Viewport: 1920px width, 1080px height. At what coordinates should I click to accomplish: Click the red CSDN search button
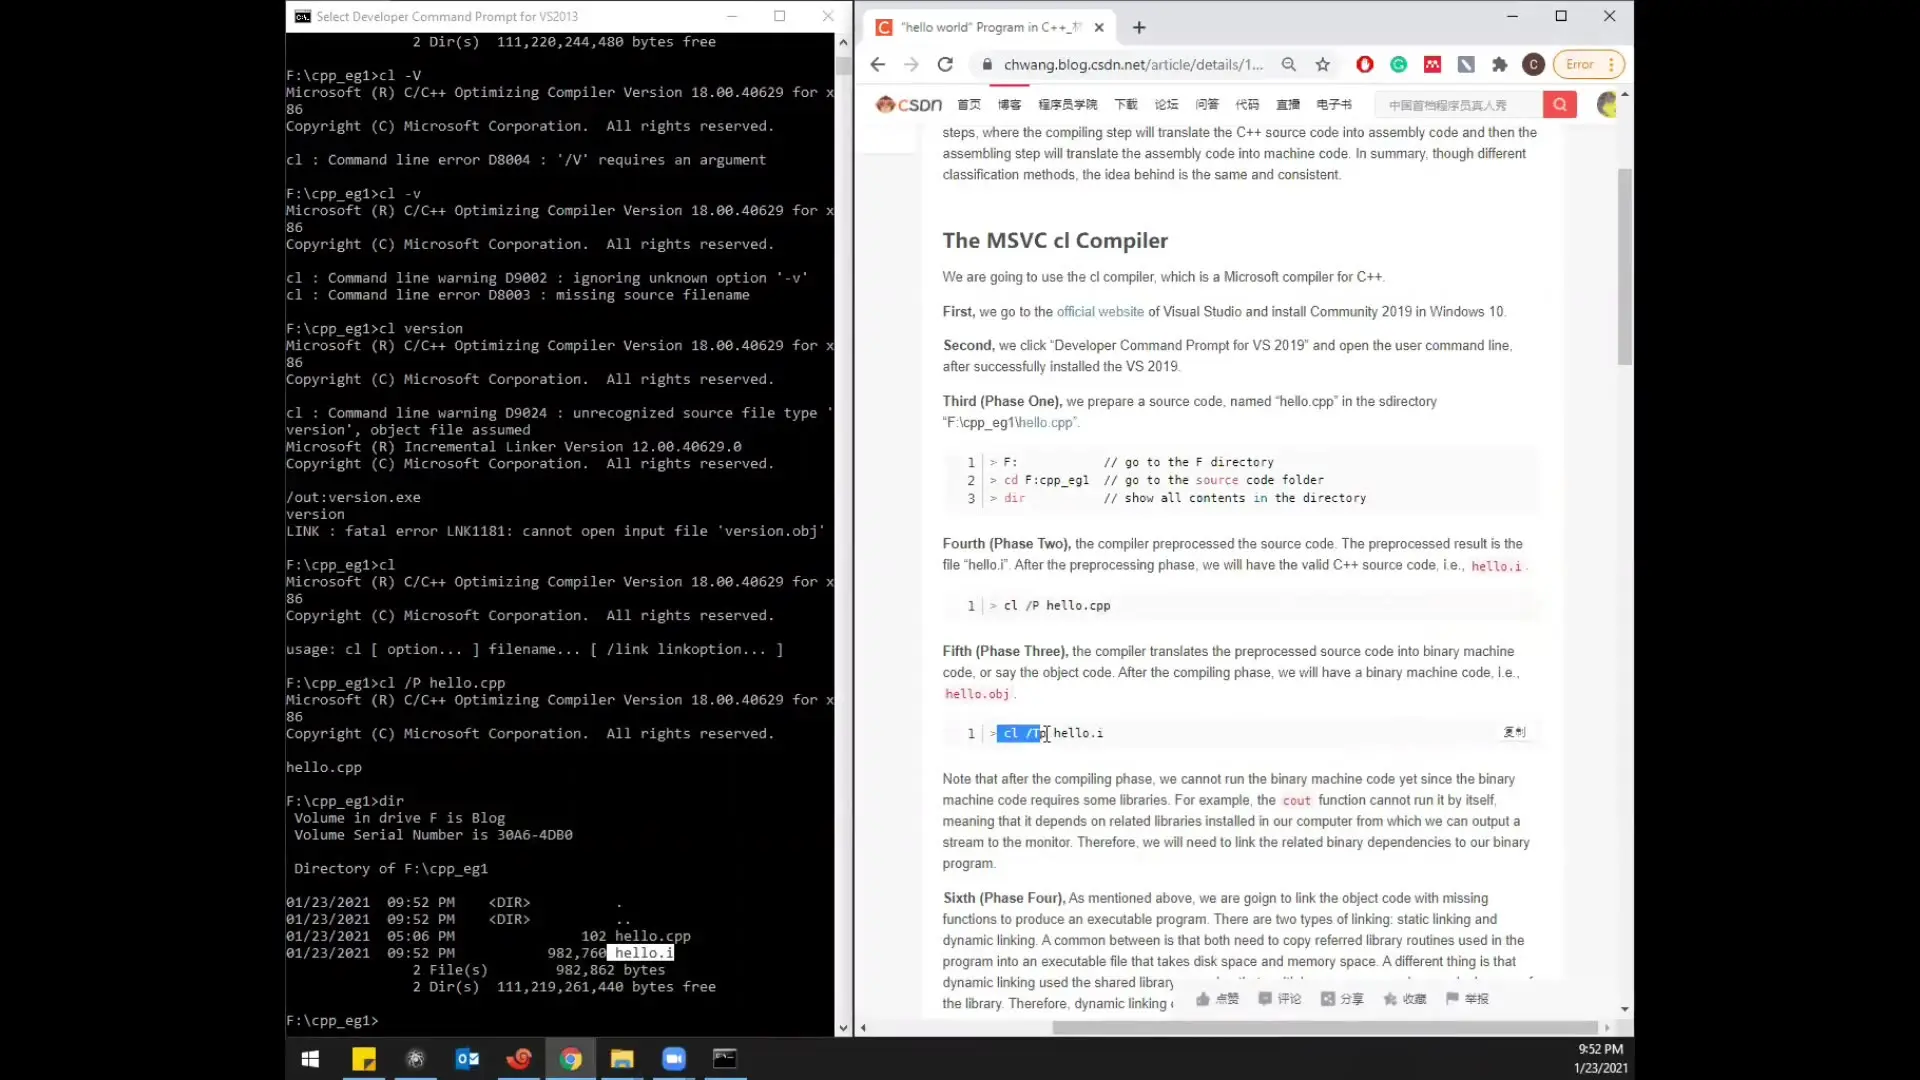coord(1560,105)
